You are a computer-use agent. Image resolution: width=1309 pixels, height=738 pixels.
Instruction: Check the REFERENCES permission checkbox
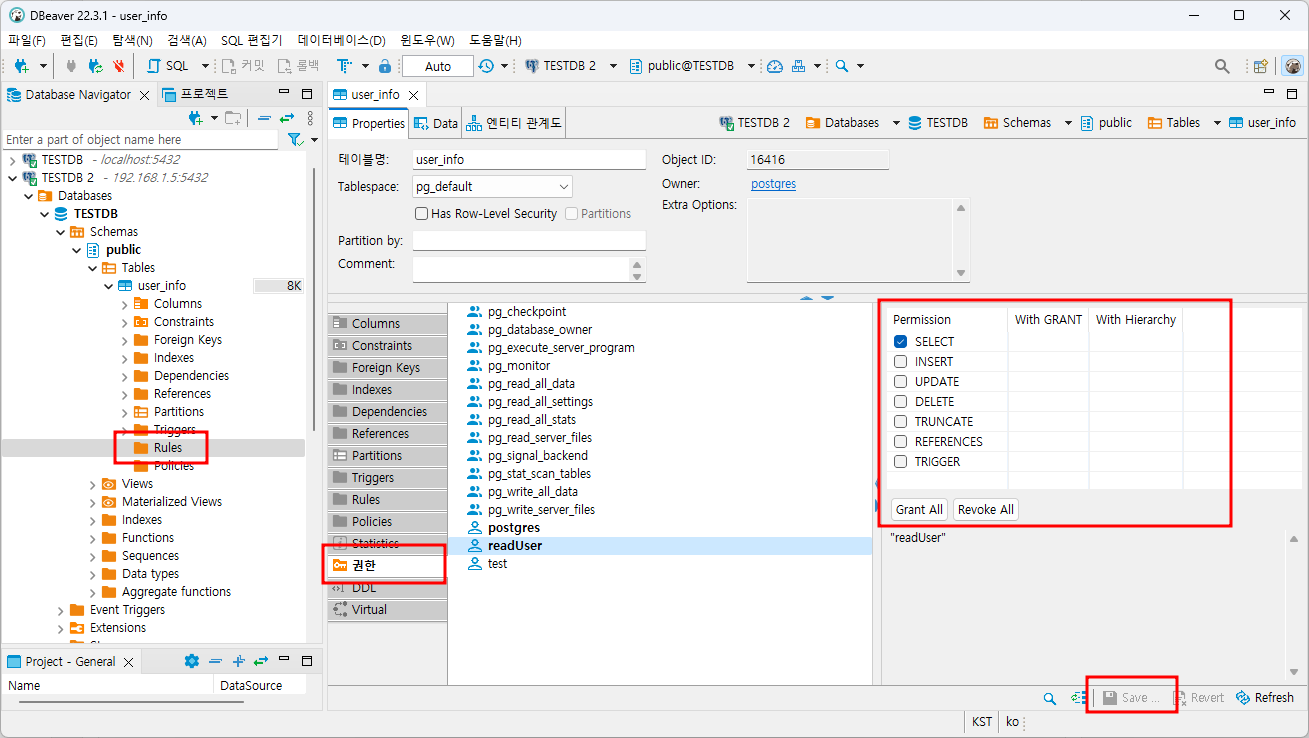tap(901, 442)
